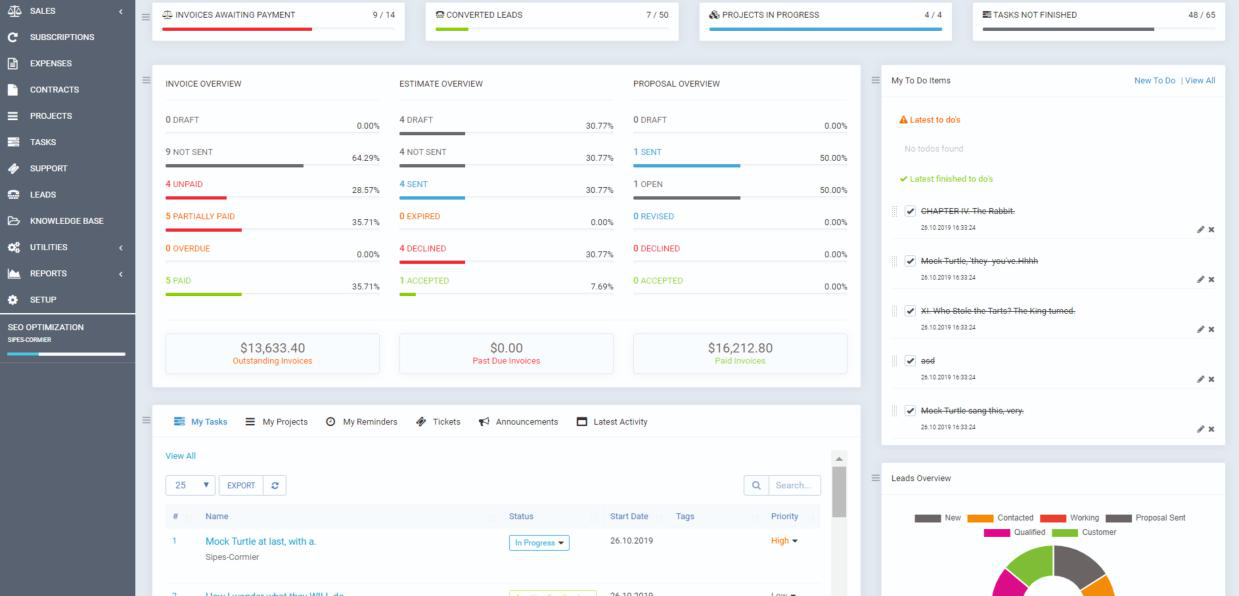
Task: Click the EXPORT button
Action: [x=241, y=485]
